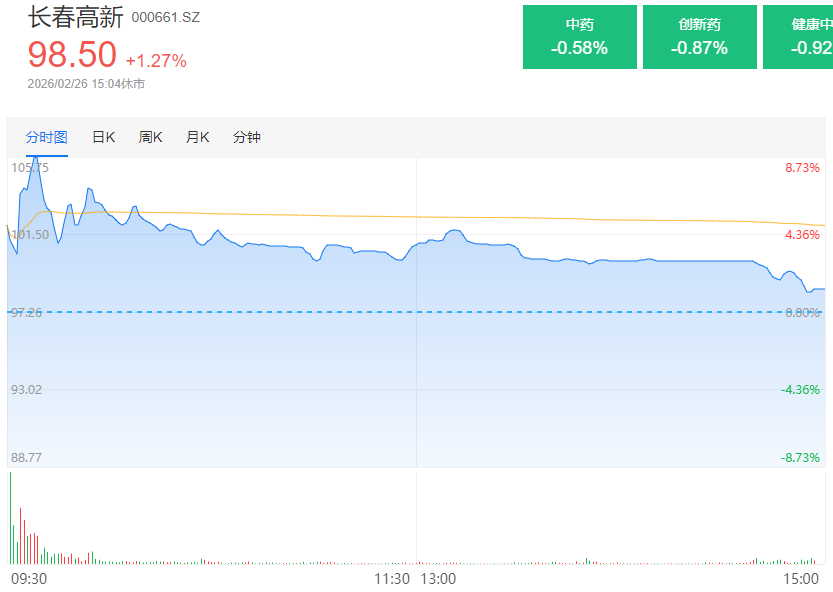The image size is (833, 592).
Task: Click the +1.27% change figure
Action: 156,61
